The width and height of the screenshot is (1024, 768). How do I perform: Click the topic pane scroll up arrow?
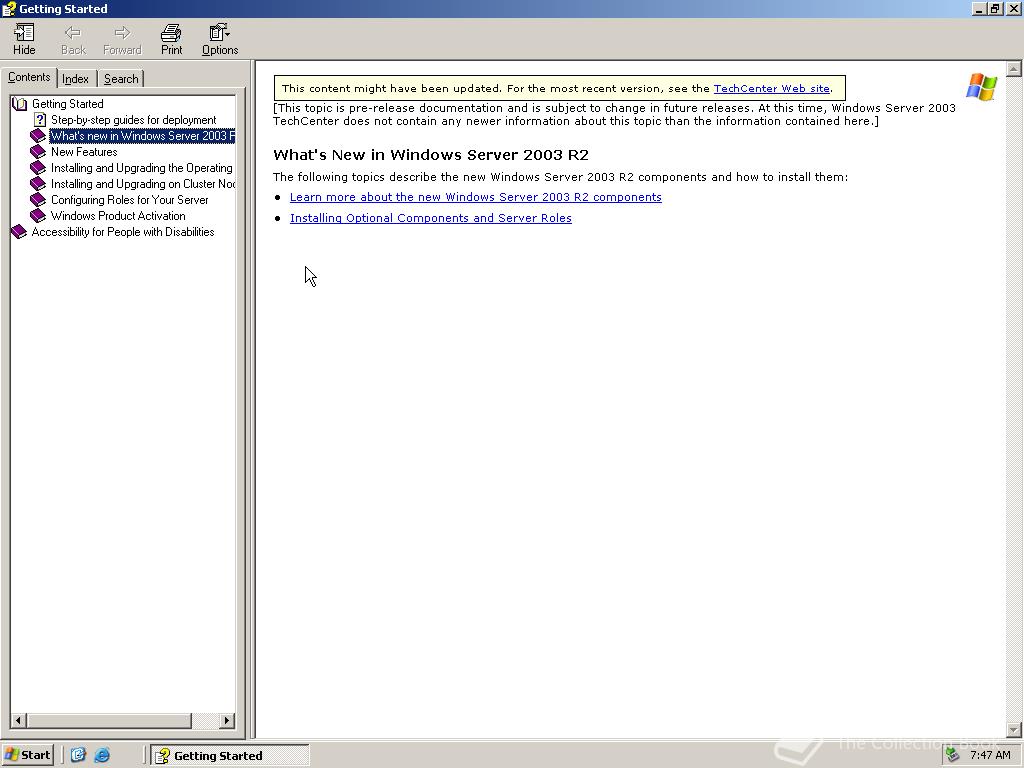[x=1014, y=69]
